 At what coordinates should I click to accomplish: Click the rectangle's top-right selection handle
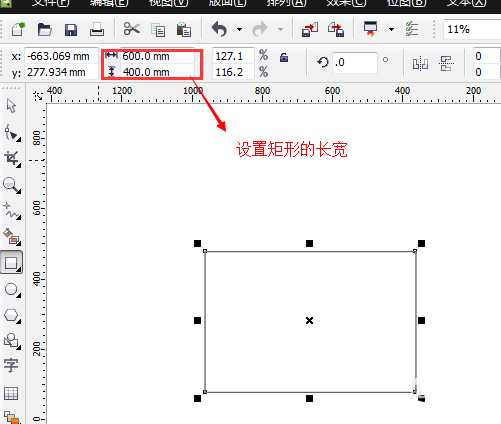click(421, 244)
